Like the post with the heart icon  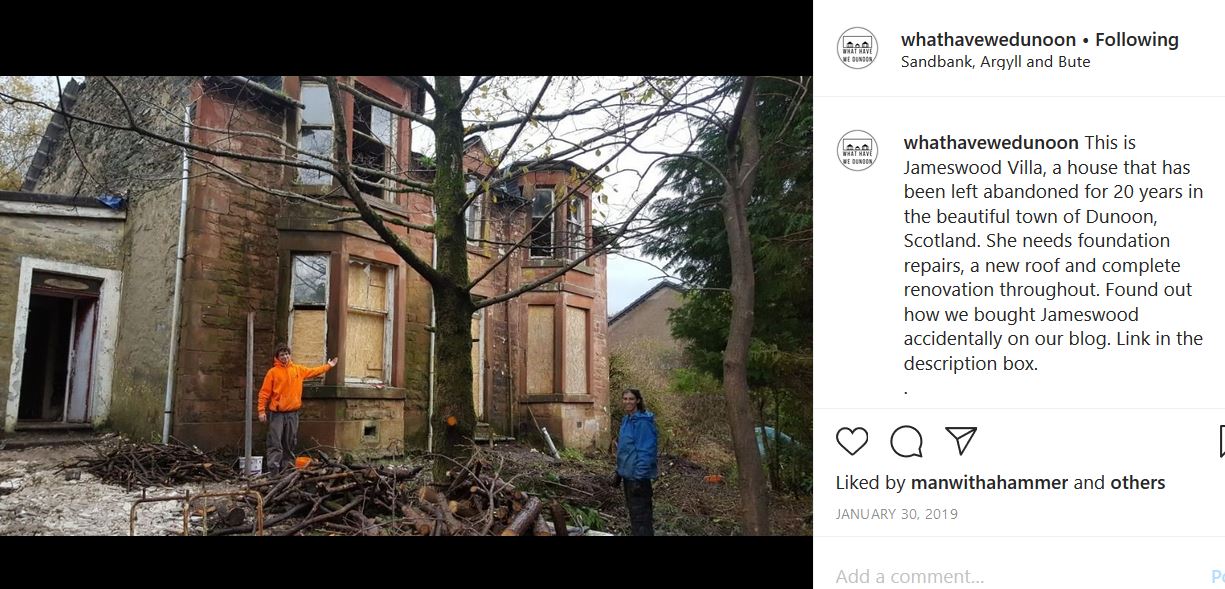[x=852, y=441]
